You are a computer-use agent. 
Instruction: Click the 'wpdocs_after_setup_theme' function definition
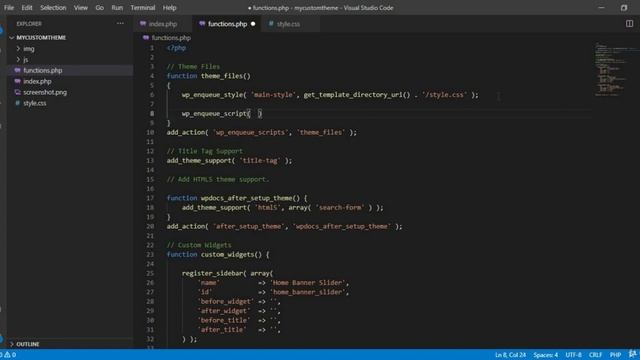[x=247, y=198]
